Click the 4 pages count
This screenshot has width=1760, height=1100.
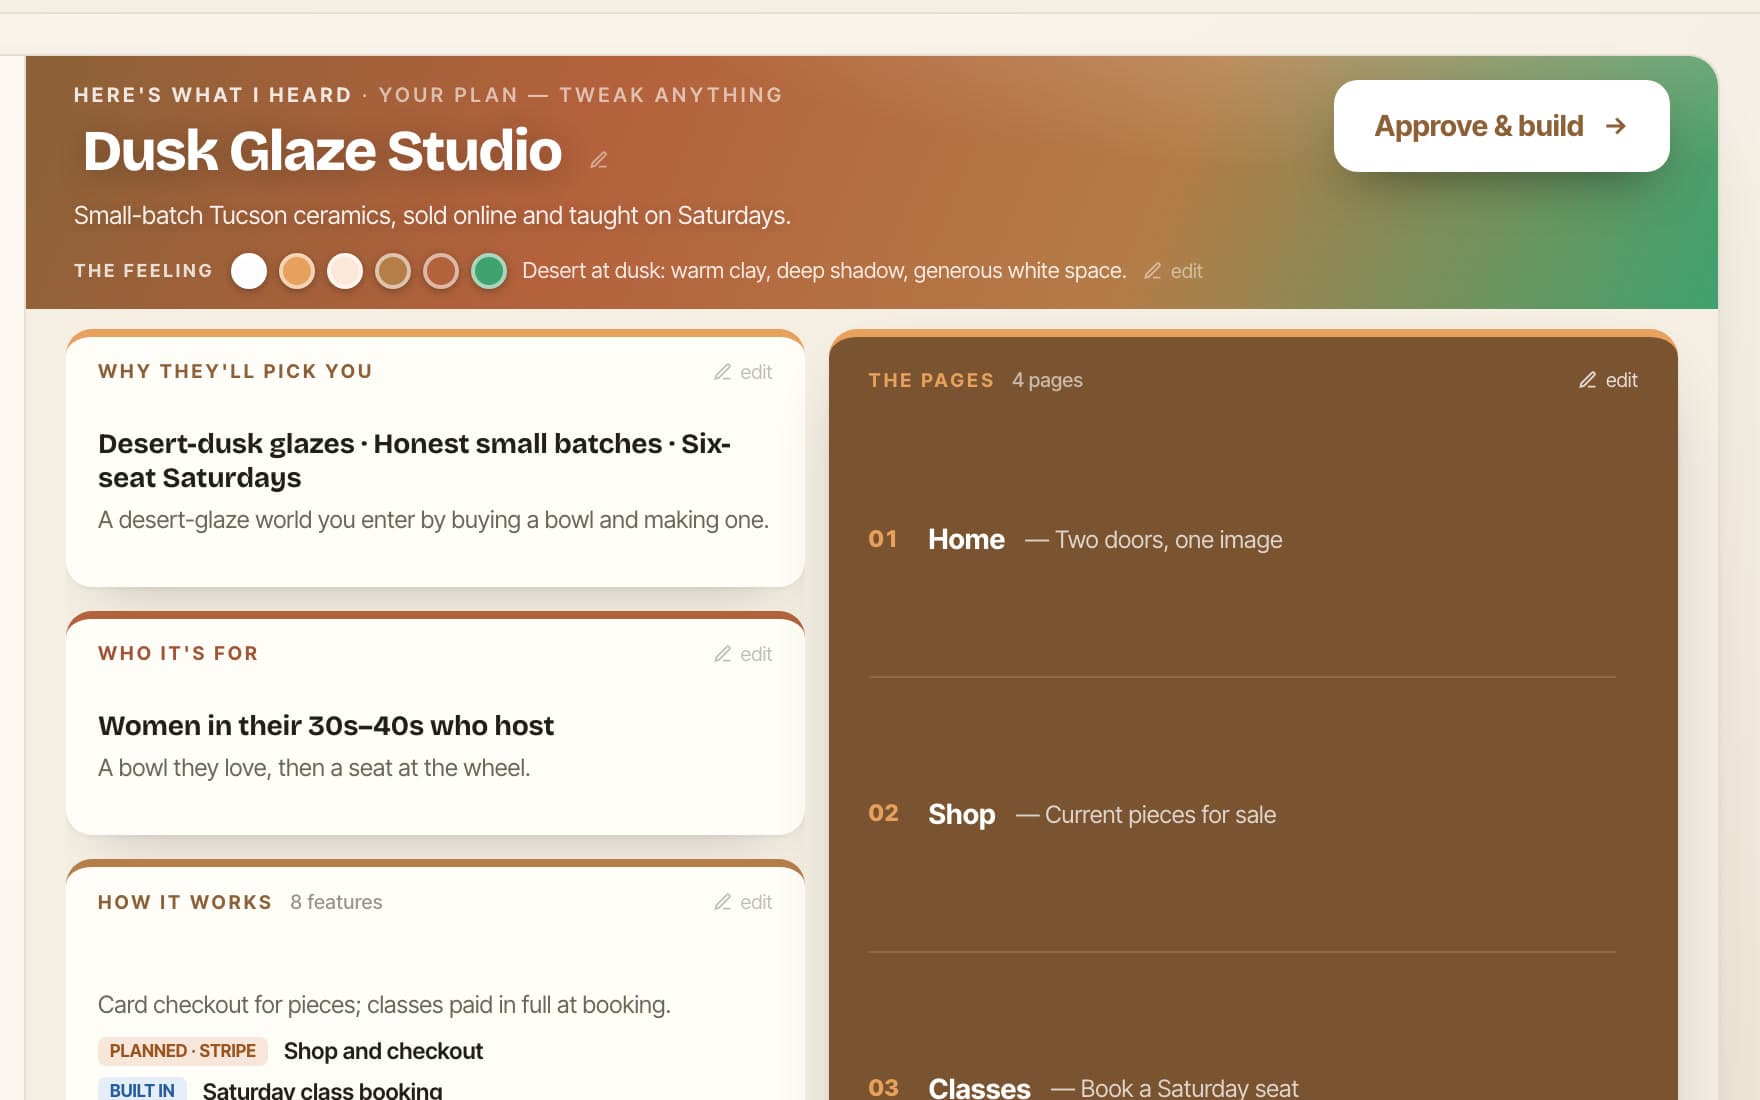pyautogui.click(x=1047, y=380)
